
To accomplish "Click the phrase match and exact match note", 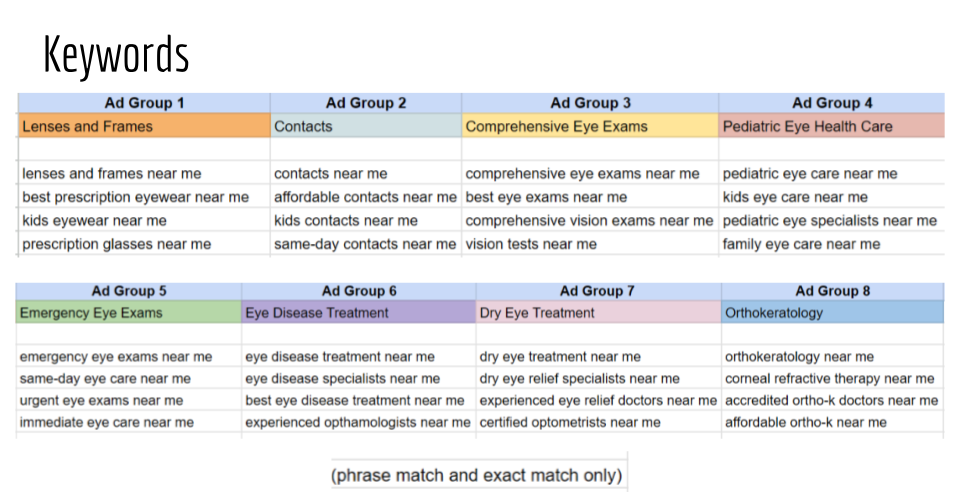I will (x=478, y=475).
